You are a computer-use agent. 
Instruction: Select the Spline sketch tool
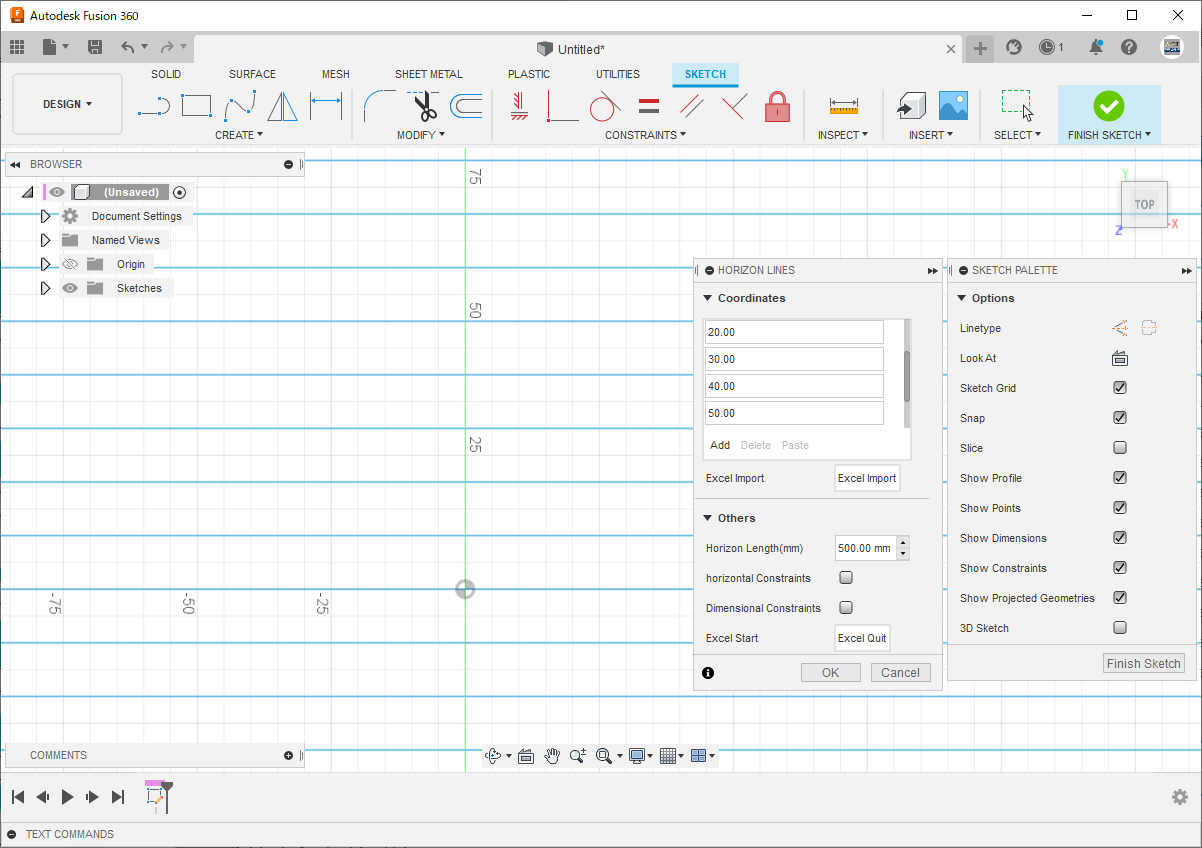tap(240, 105)
